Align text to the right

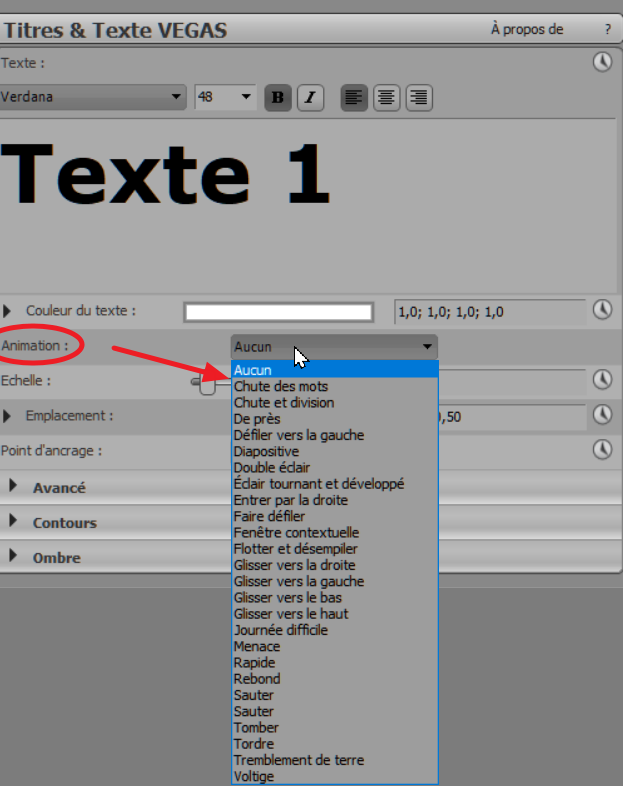tap(419, 97)
